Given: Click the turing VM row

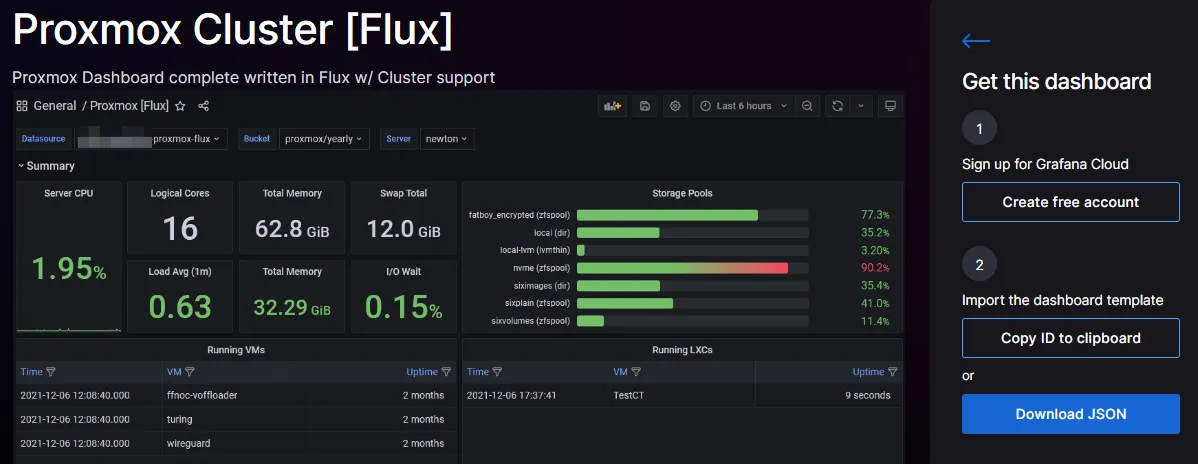Looking at the screenshot, I should pyautogui.click(x=236, y=420).
